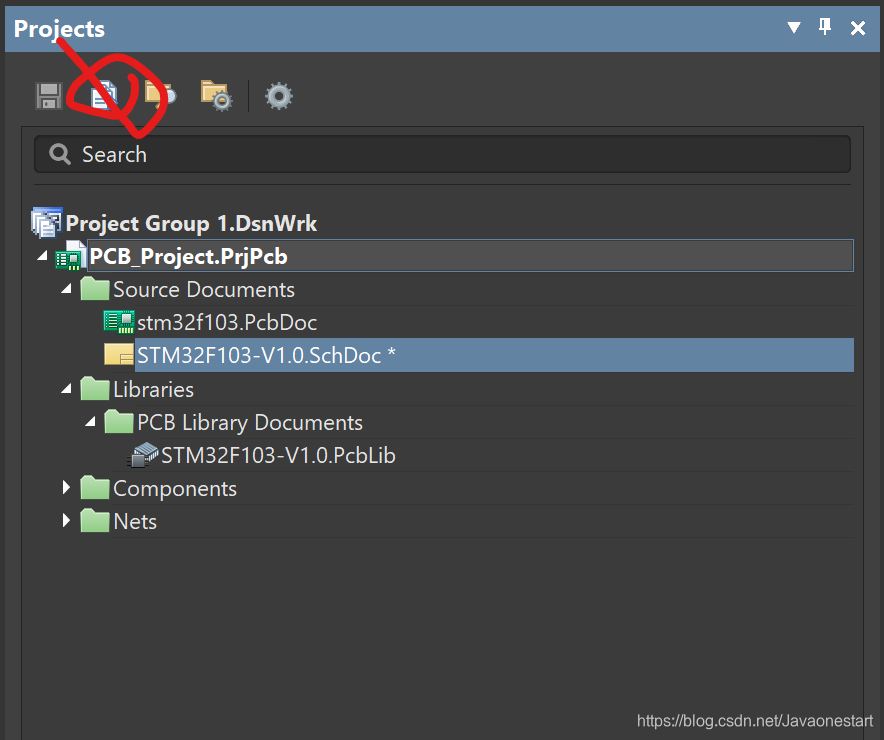Select the Components folder
The width and height of the screenshot is (884, 740).
point(175,489)
